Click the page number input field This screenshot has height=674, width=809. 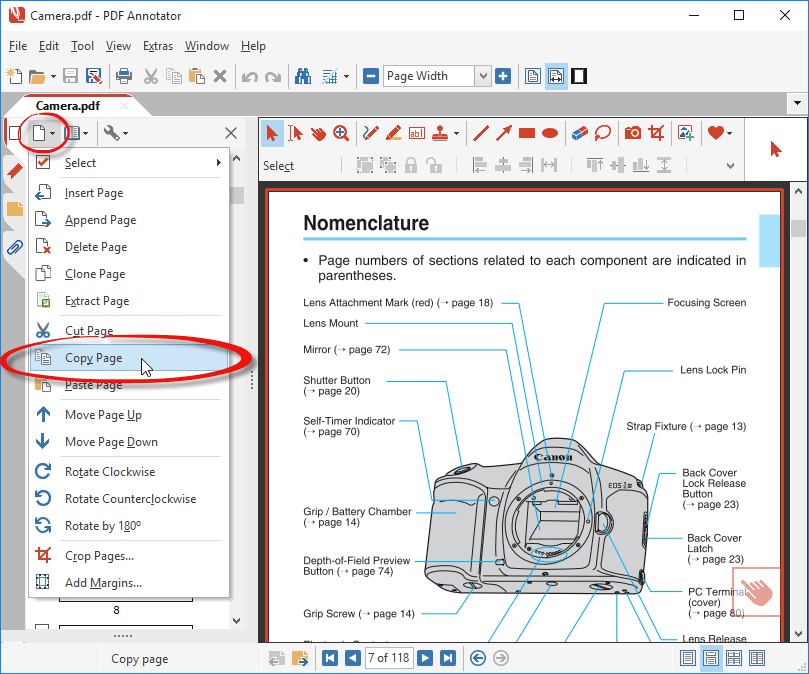point(388,658)
